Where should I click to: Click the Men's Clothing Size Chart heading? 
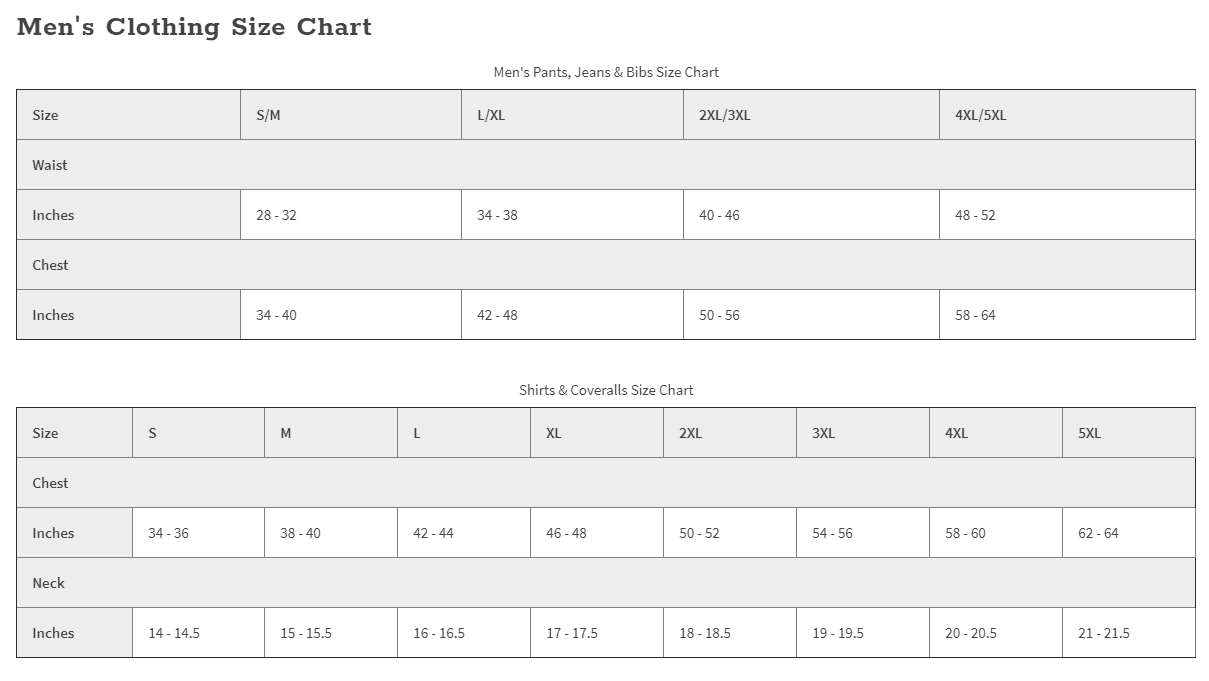[194, 28]
